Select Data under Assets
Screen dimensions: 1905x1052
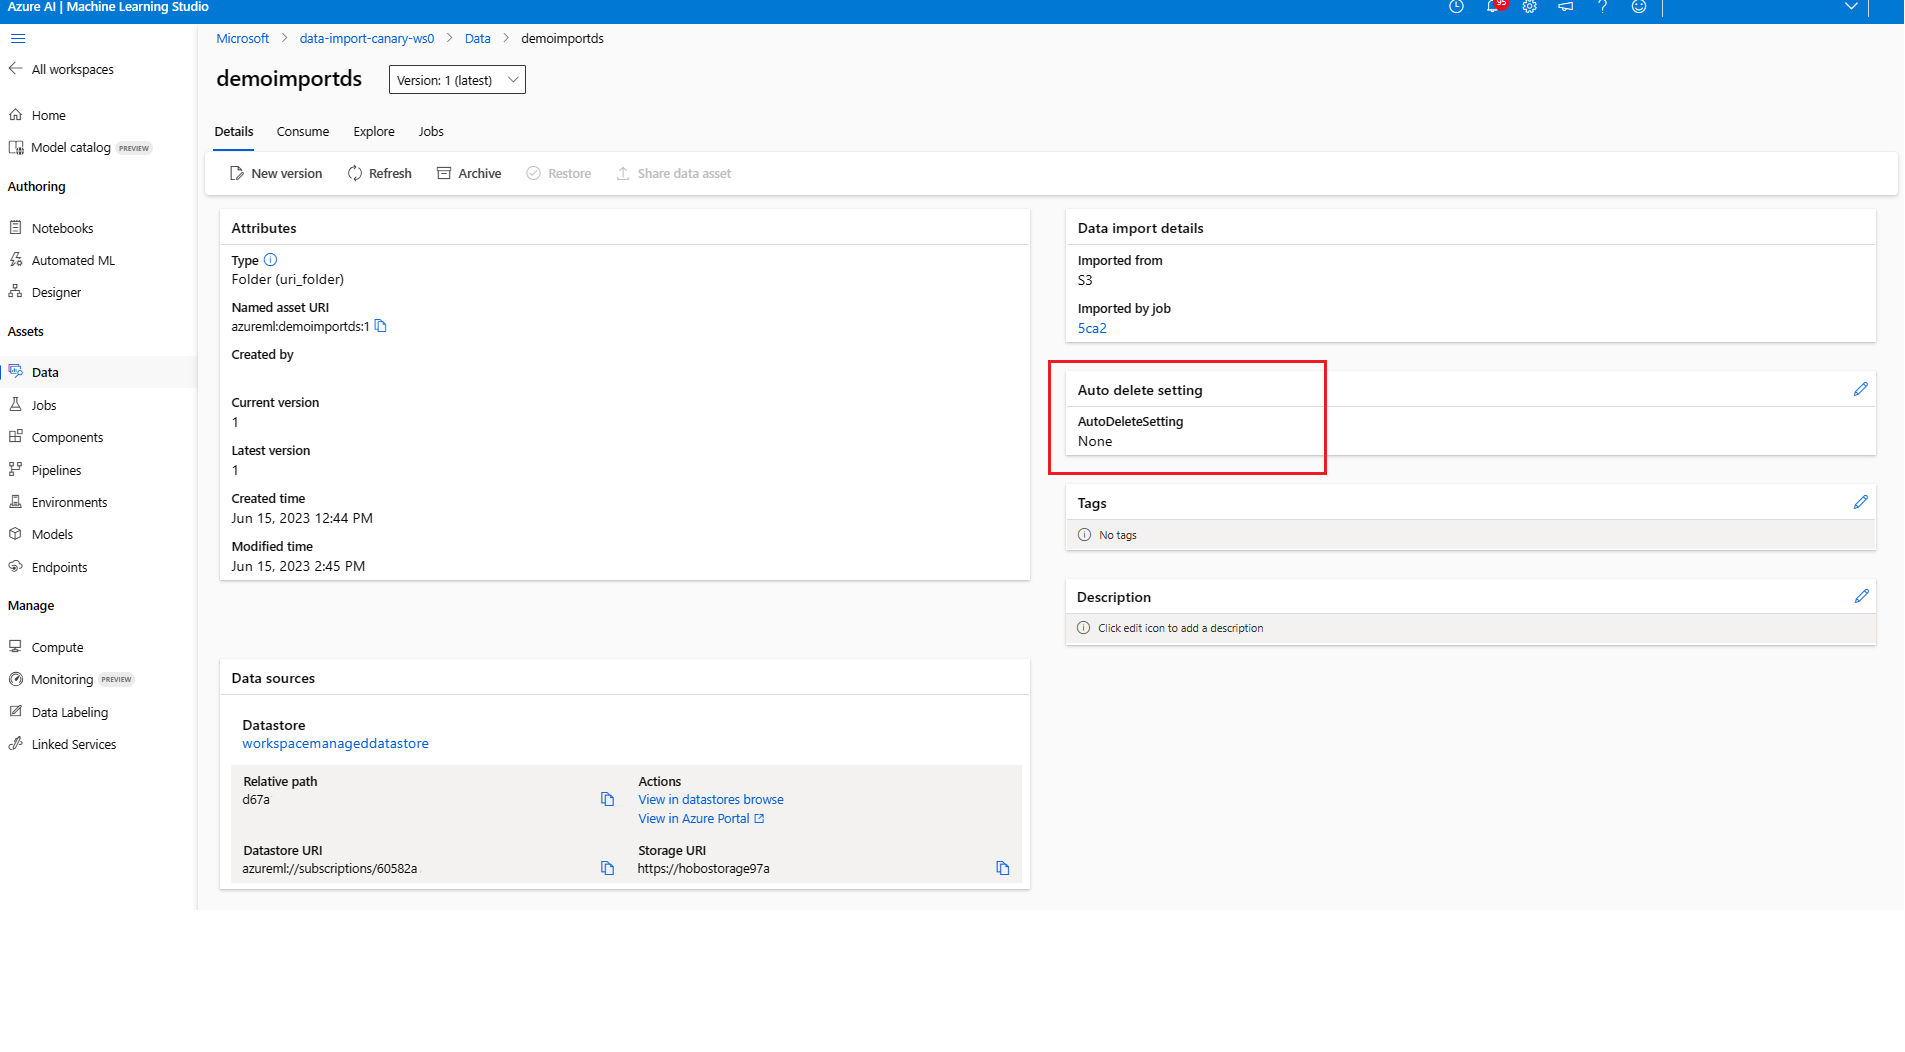98,372
